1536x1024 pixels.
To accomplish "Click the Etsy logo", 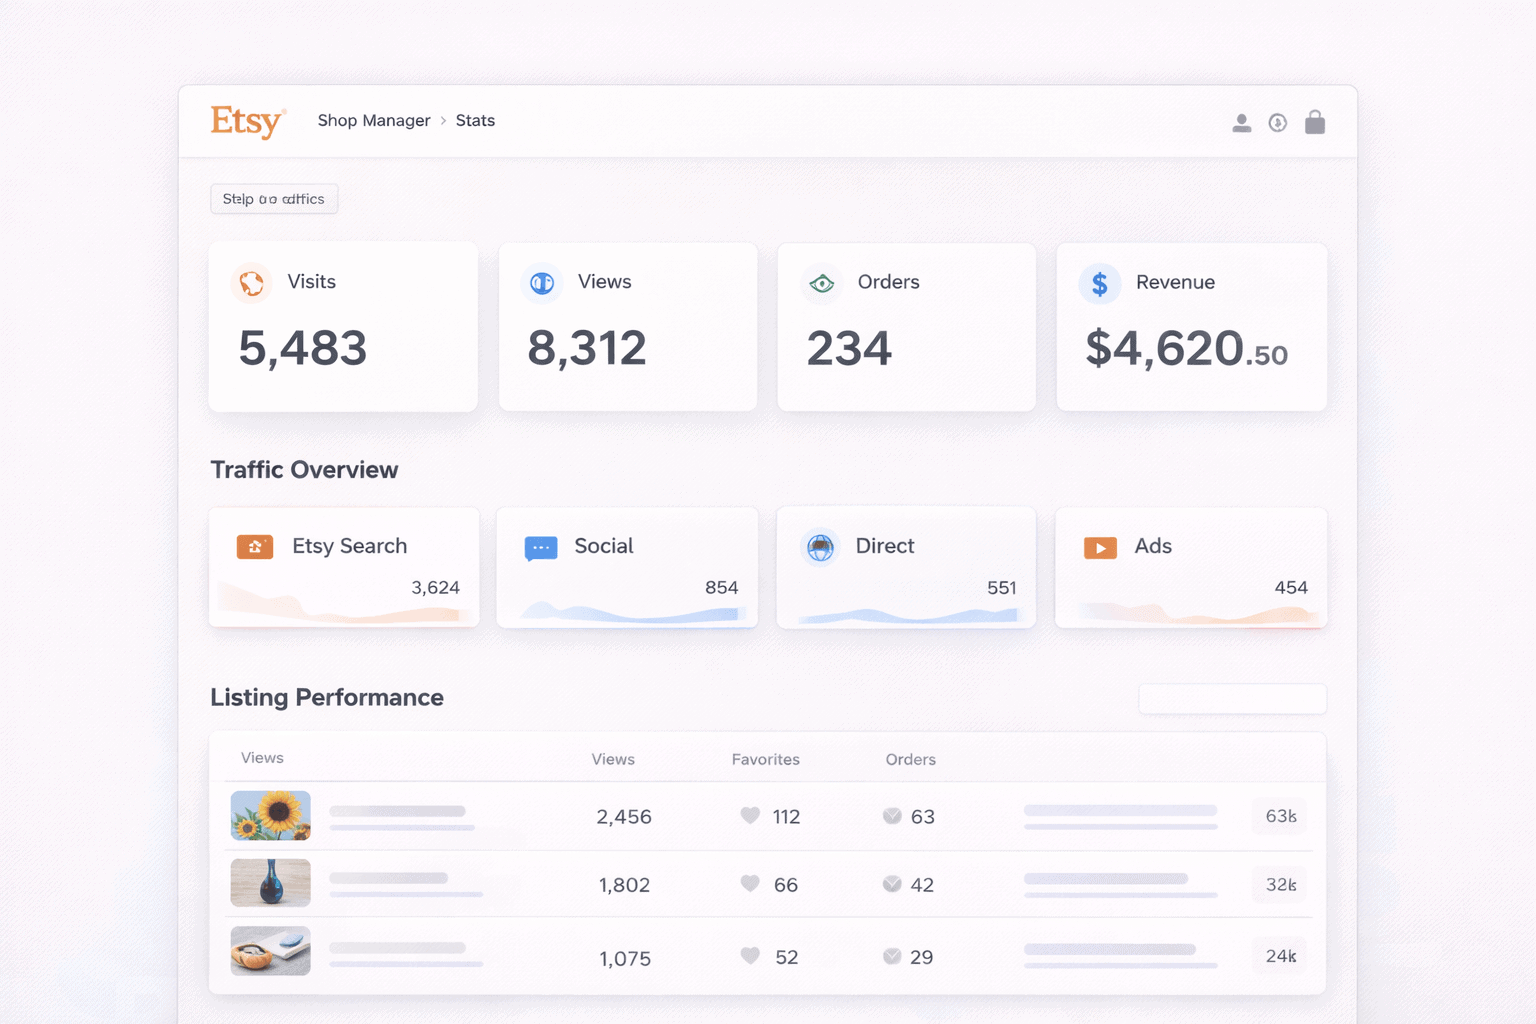I will point(247,121).
